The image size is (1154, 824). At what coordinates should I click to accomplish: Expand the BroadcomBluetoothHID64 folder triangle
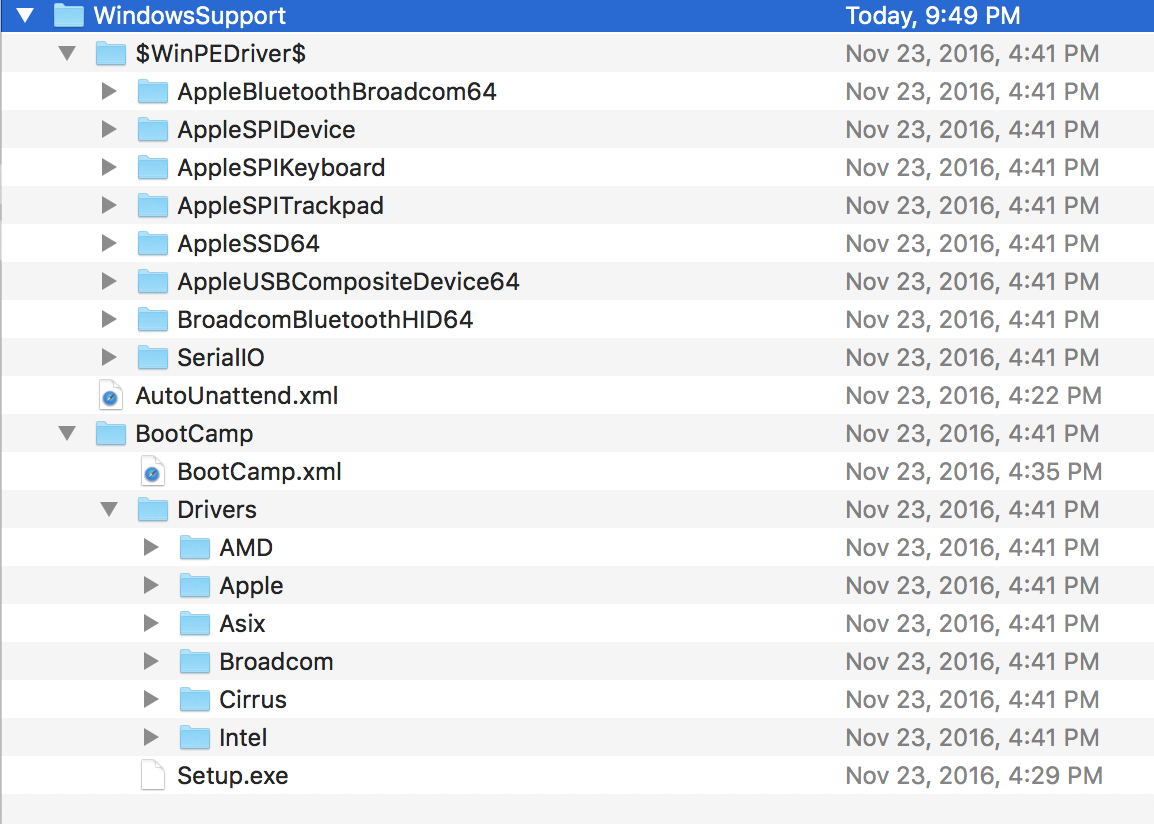(x=109, y=319)
